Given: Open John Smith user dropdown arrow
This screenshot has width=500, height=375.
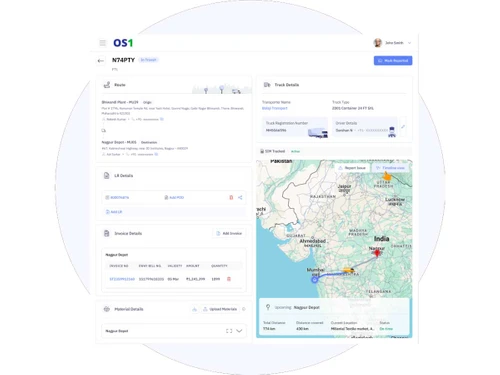Looking at the screenshot, I should click(410, 43).
